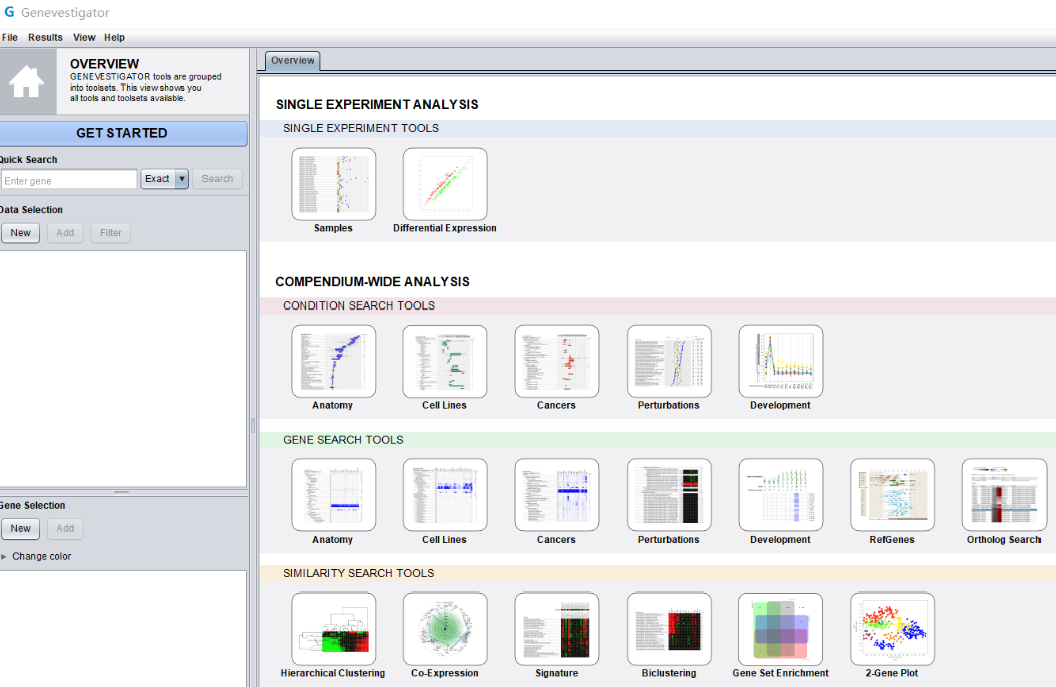Focus the Enter gene search field
The width and height of the screenshot is (1056, 687).
pyautogui.click(x=69, y=179)
